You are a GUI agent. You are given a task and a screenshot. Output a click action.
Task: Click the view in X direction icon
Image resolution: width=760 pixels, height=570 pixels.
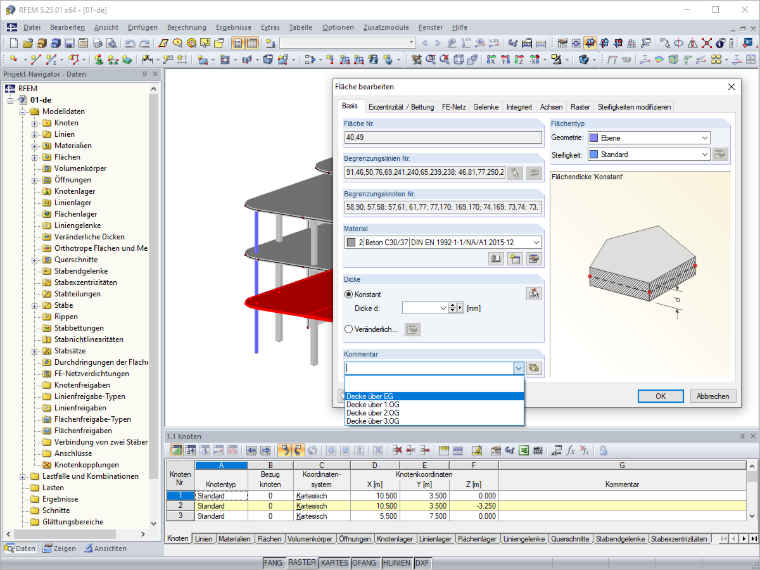491,60
